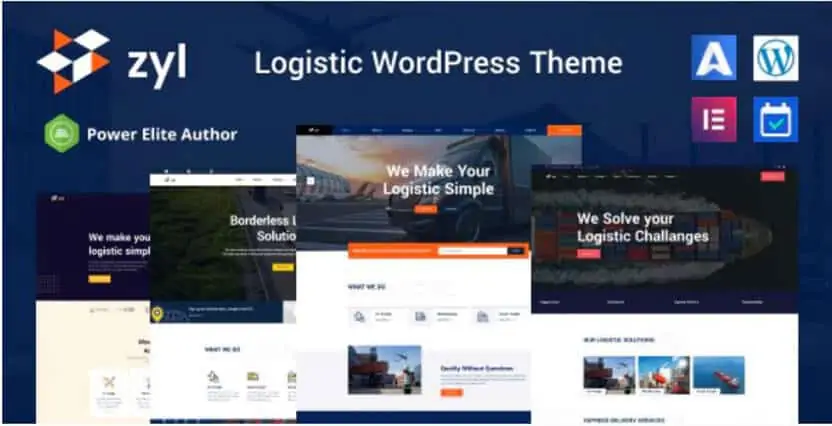The height and width of the screenshot is (426, 832).
Task: Click yellow button in the dark purple demo
Action: click(x=100, y=279)
